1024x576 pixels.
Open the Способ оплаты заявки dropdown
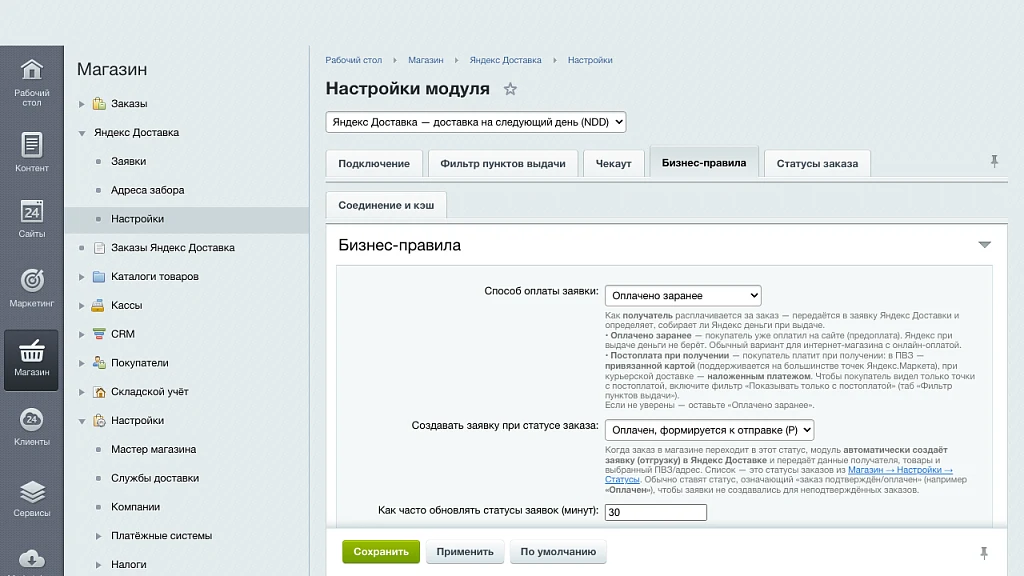point(683,295)
